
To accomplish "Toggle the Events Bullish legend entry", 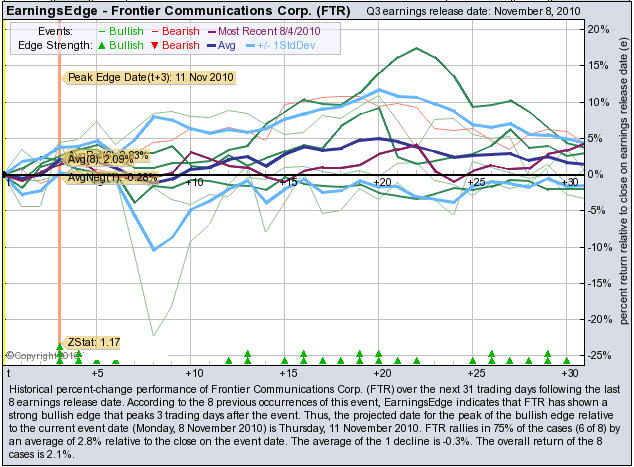I will [x=115, y=31].
